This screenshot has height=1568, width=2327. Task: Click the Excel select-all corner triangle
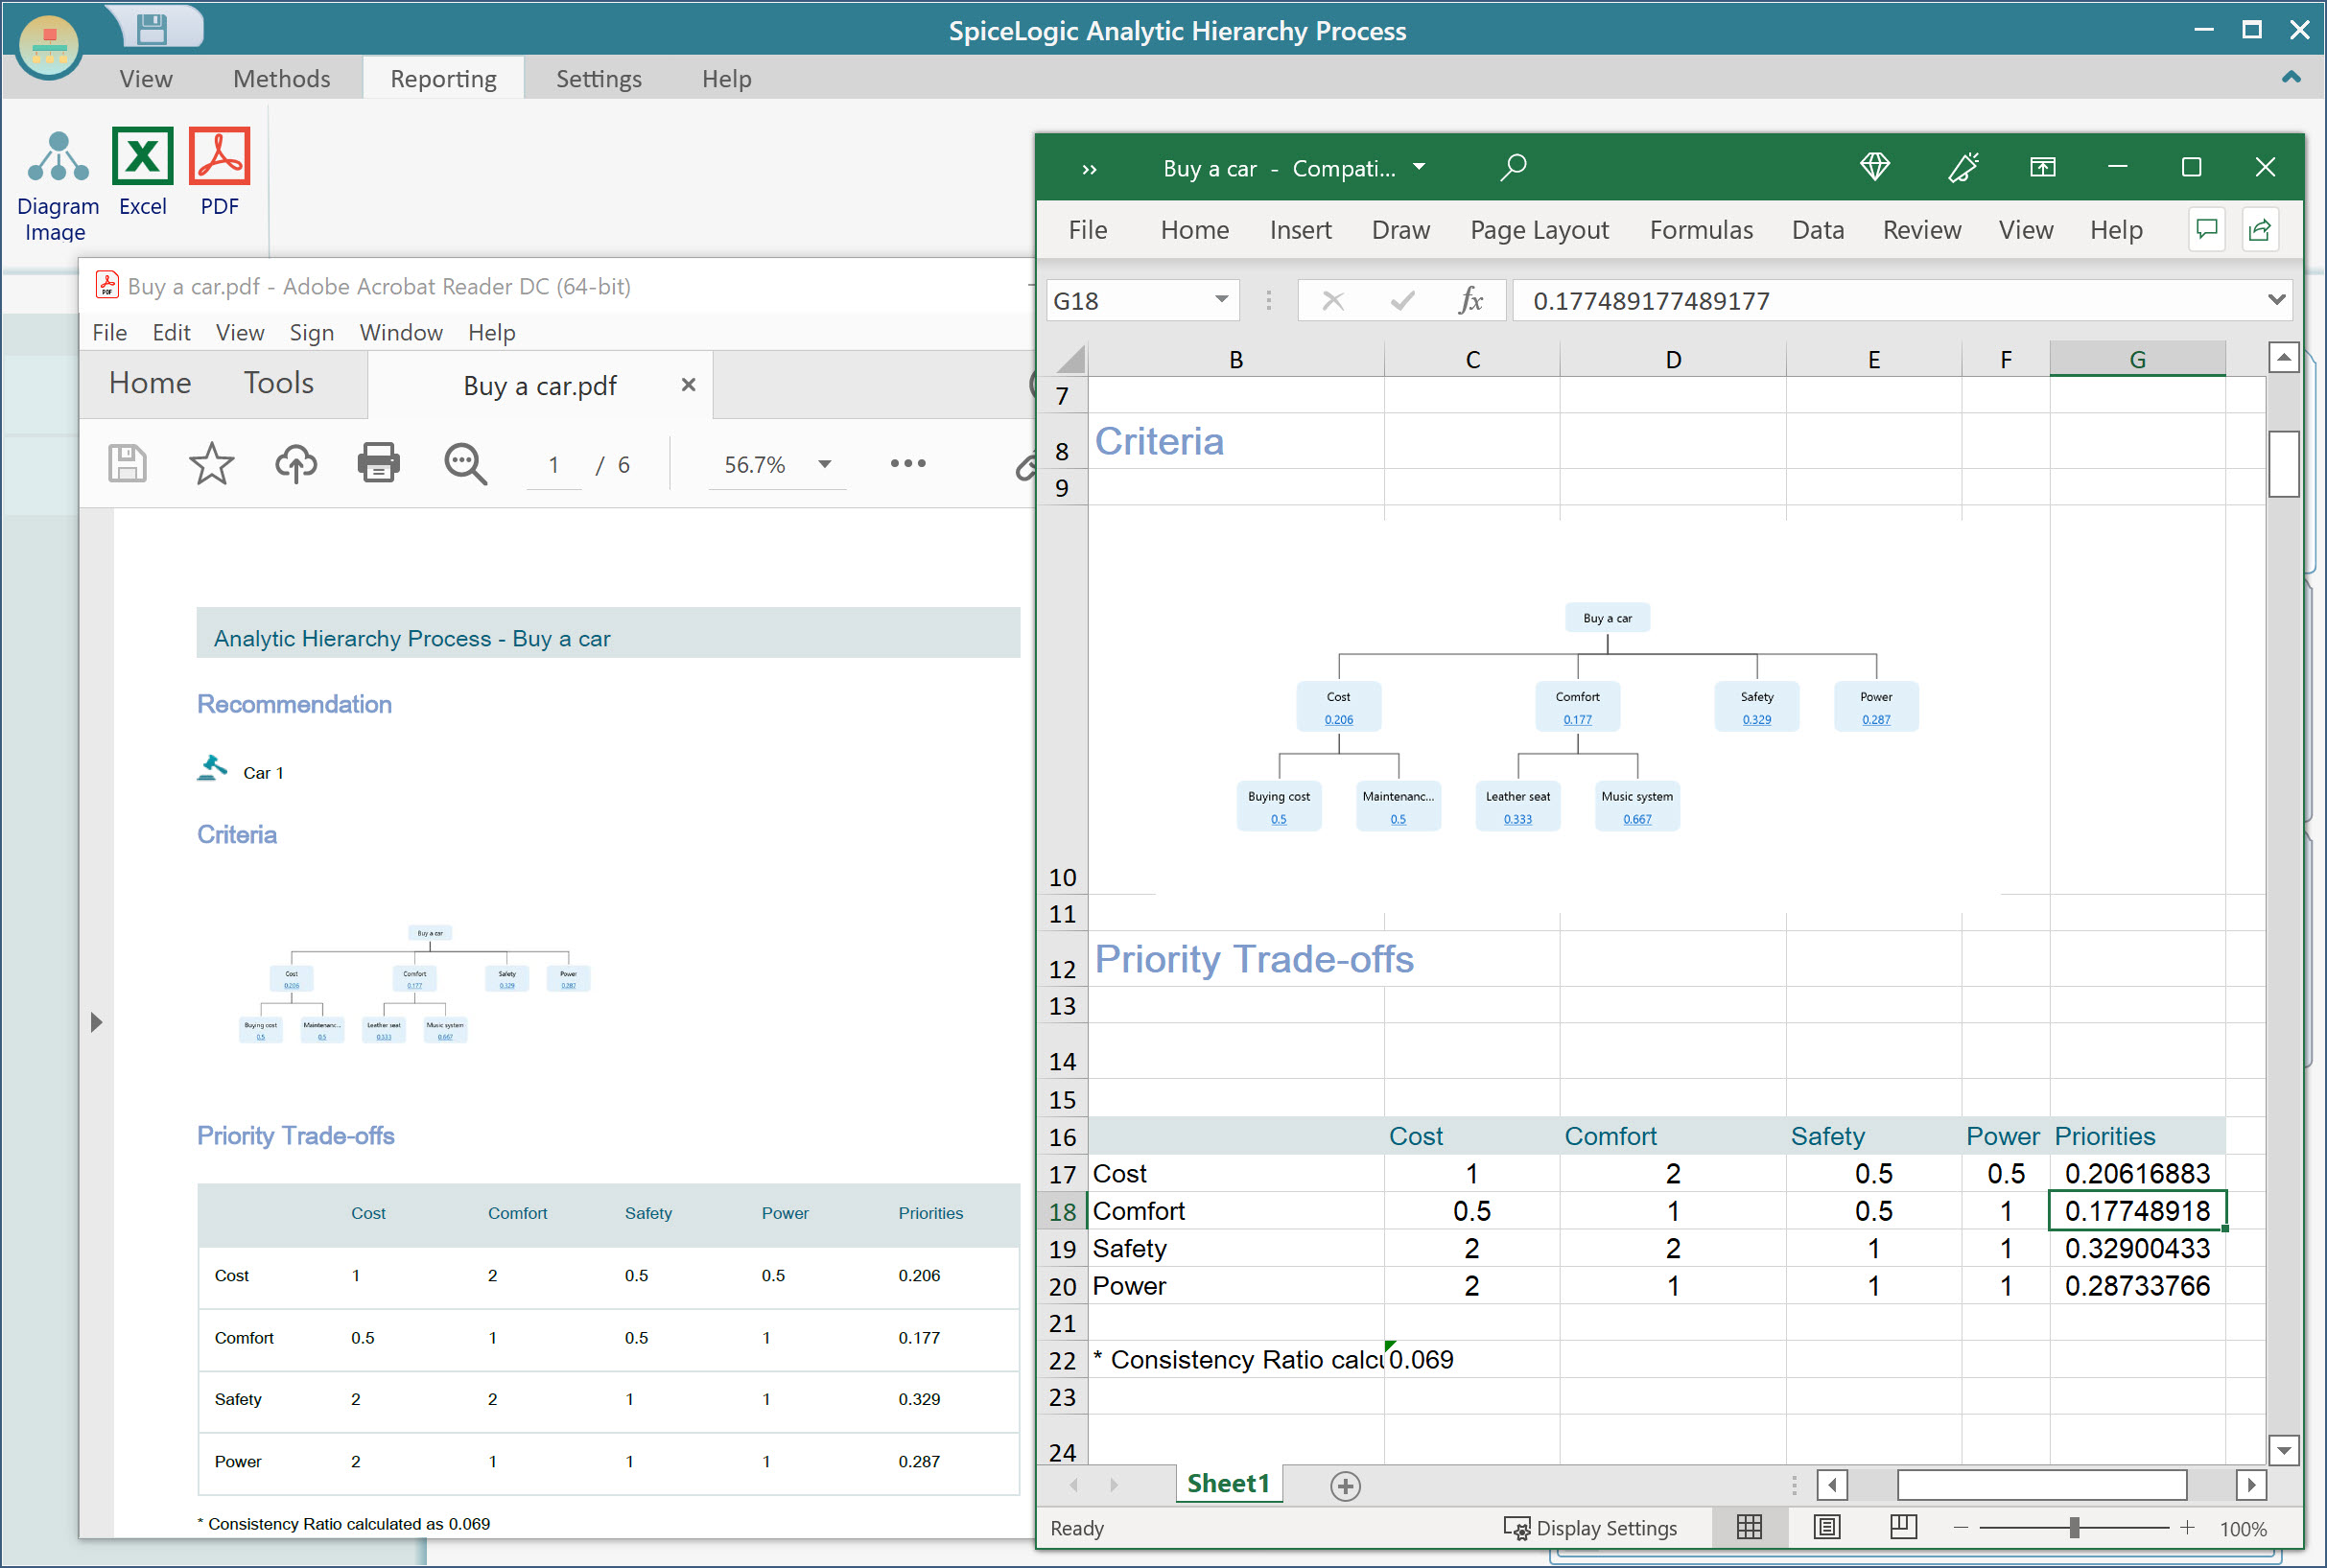coord(1071,358)
